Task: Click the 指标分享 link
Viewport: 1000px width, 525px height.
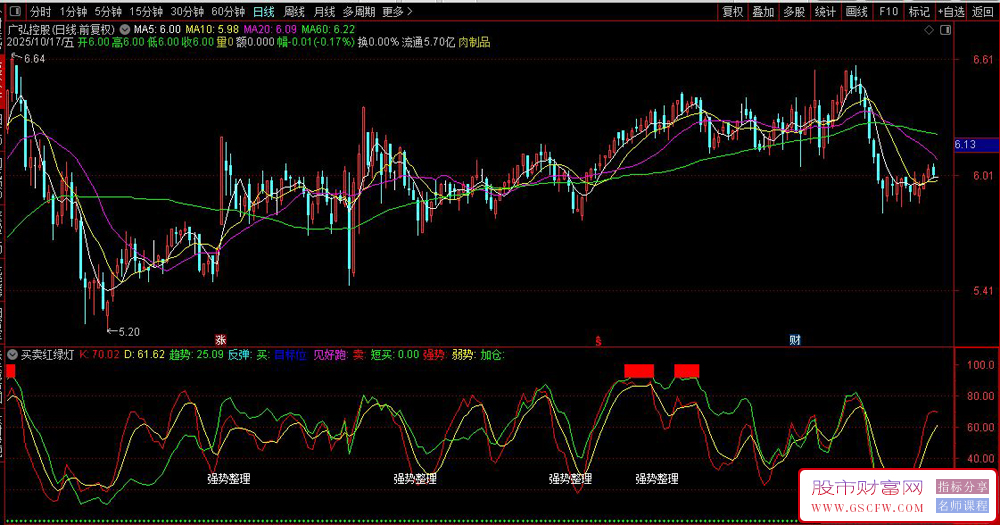Action: click(961, 487)
